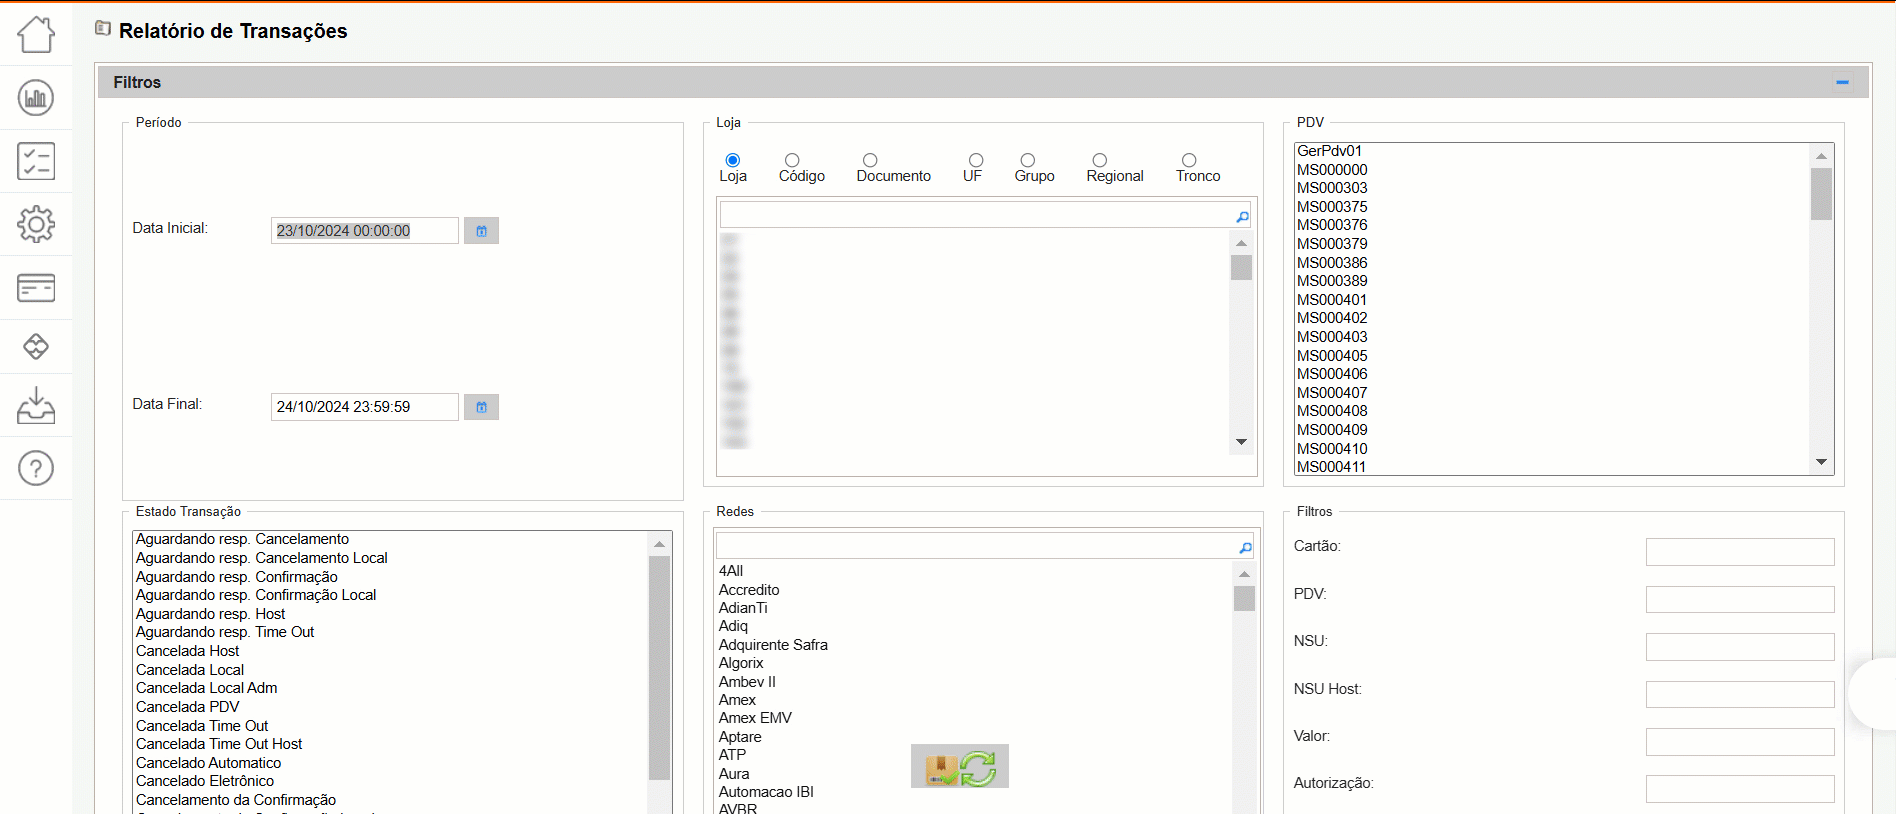Open the checklist icon in the sidebar
This screenshot has height=814, width=1896.
pyautogui.click(x=36, y=161)
